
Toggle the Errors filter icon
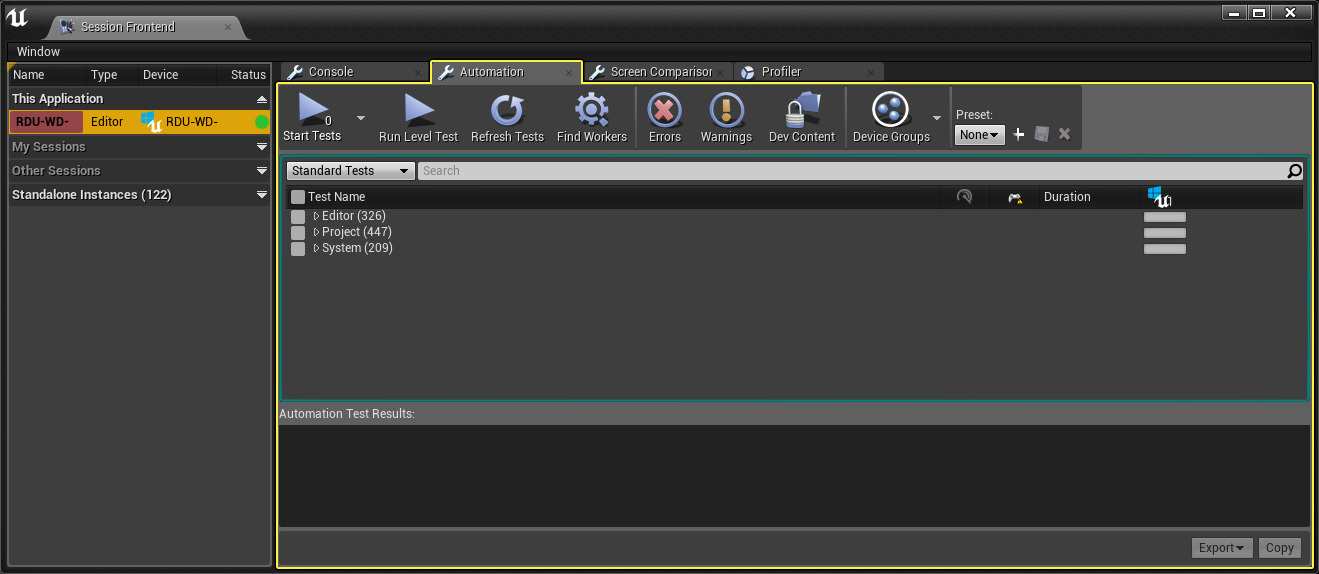[665, 109]
